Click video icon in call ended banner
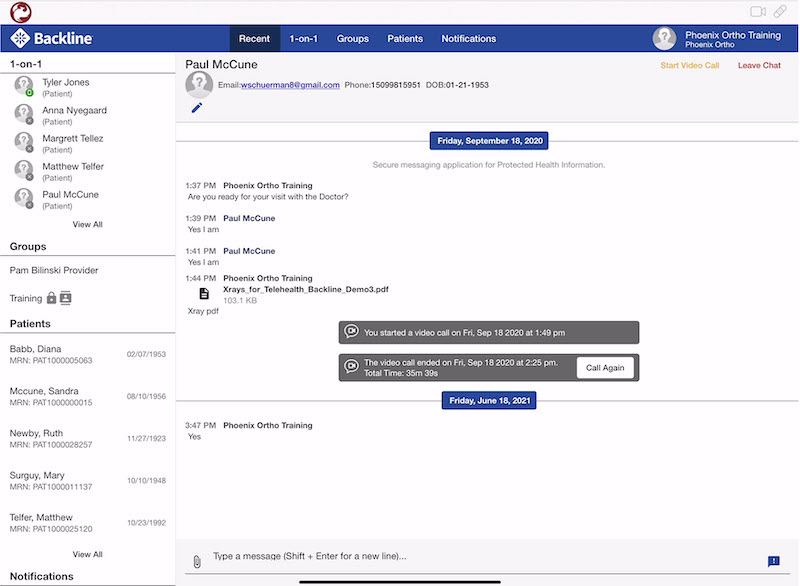Viewport: 800px width, 586px height. click(x=351, y=366)
